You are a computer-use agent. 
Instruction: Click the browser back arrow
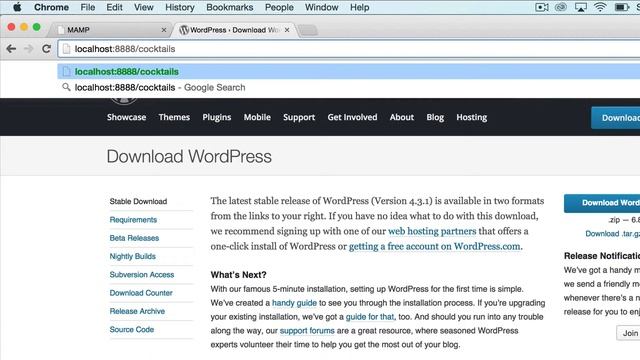click(x=11, y=49)
